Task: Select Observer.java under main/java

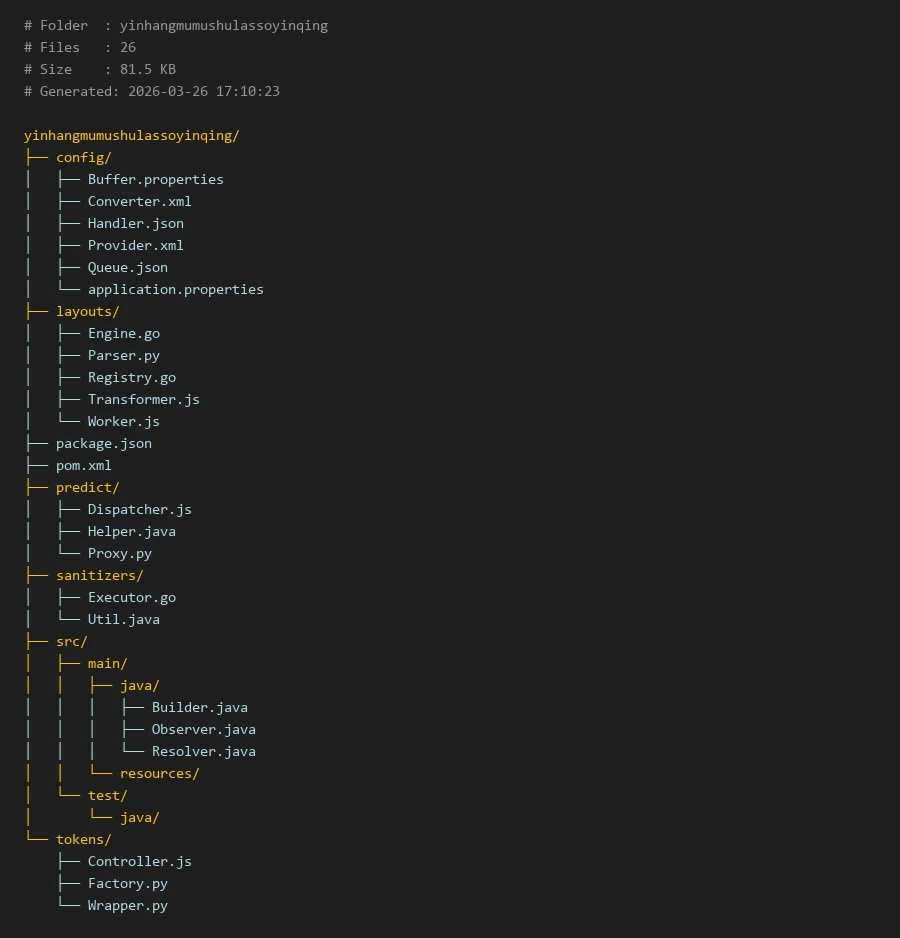Action: coord(203,730)
